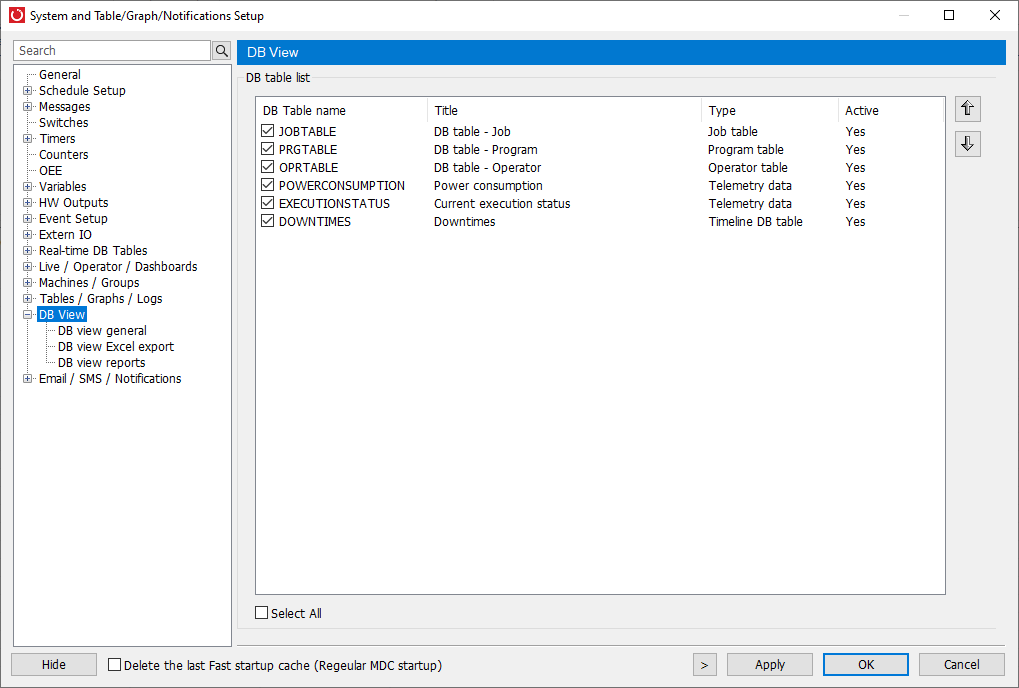The image size is (1019, 688).
Task: Select the POWERCONSUMPTION row name
Action: click(342, 186)
